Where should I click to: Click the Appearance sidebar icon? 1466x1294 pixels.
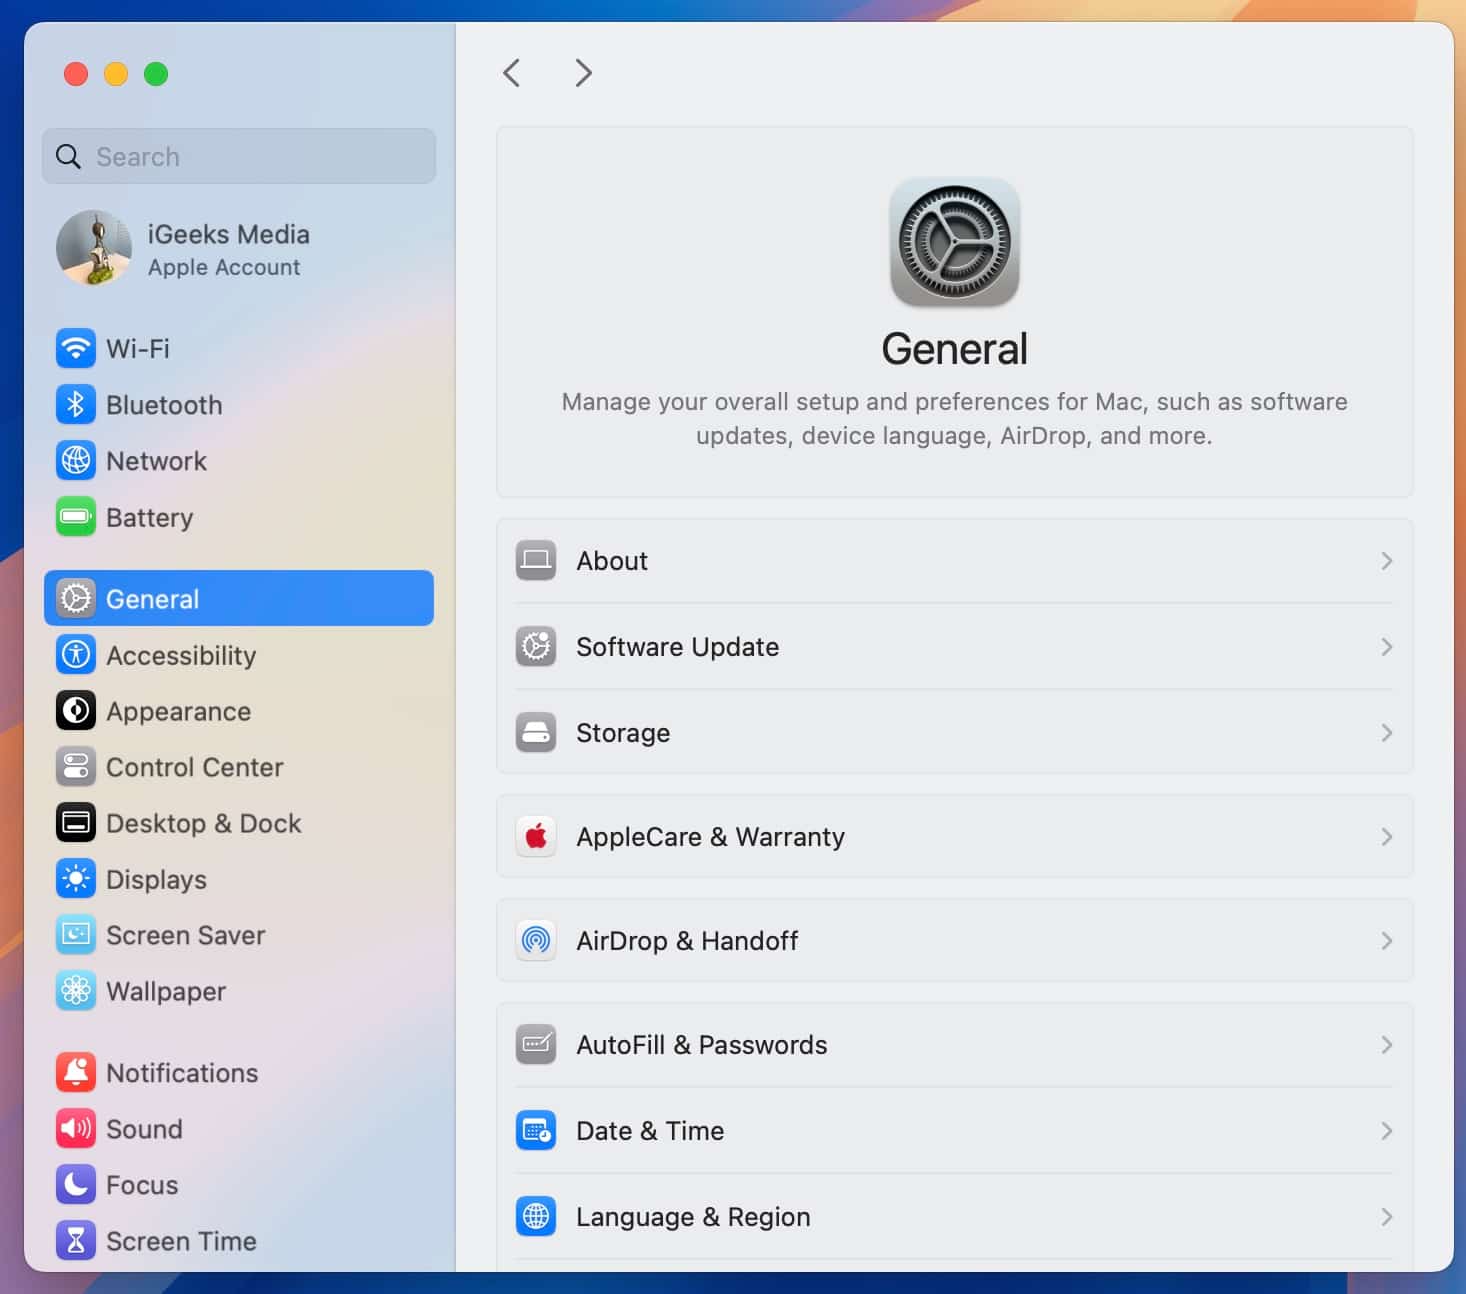75,711
